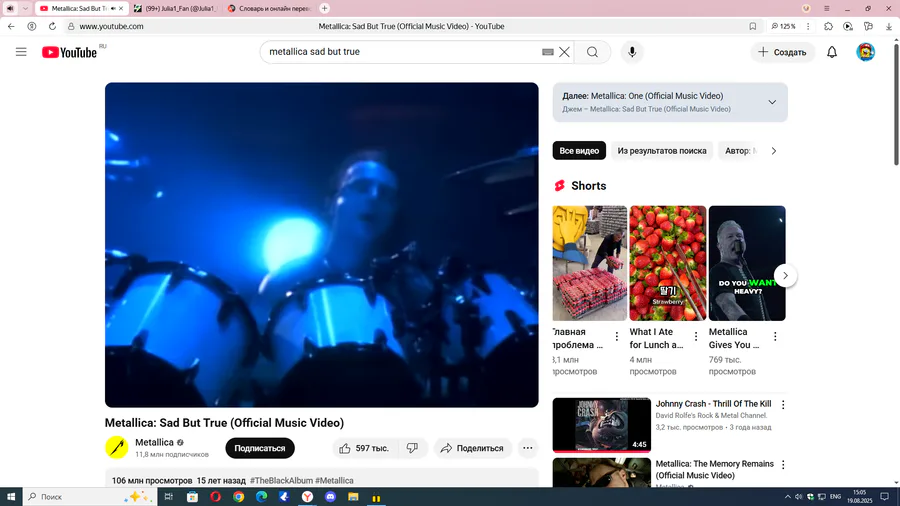Viewport: 900px width, 506px height.
Task: Select the Все видео filter chip
Action: coord(579,151)
